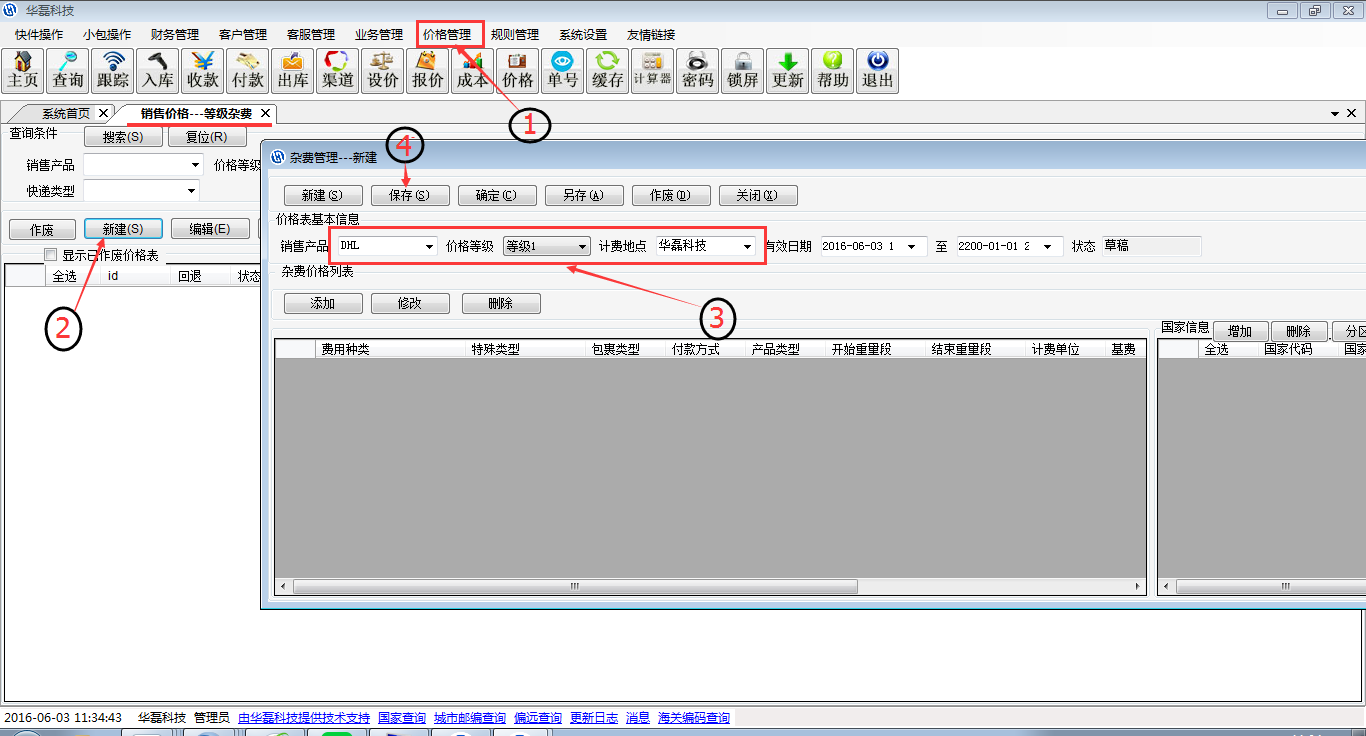The width and height of the screenshot is (1366, 736).
Task: Click the 渠道 channel toolbar icon
Action: coord(338,71)
